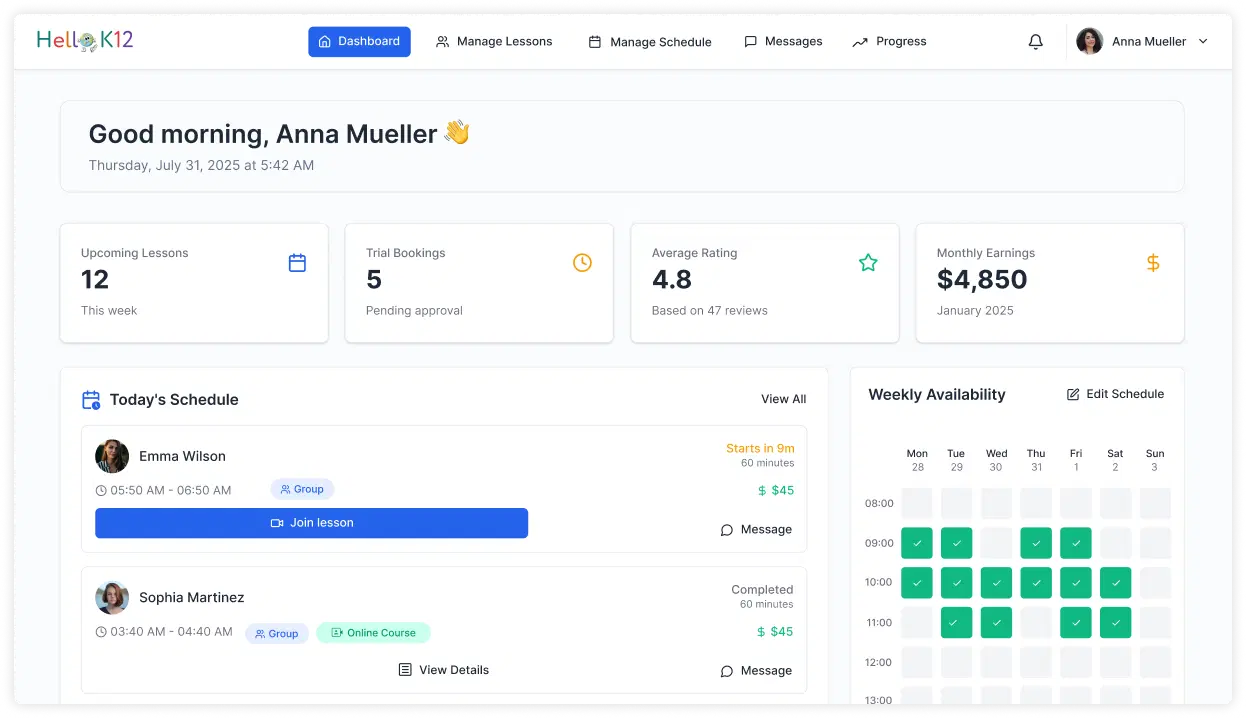Click the Thu 31 column header
This screenshot has width=1246, height=718.
point(1036,460)
